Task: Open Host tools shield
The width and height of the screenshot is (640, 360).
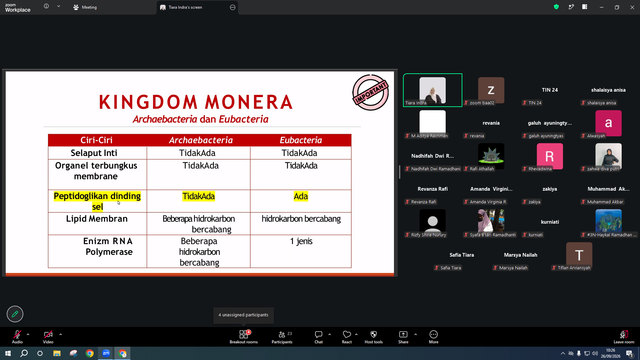Action: pyautogui.click(x=373, y=337)
